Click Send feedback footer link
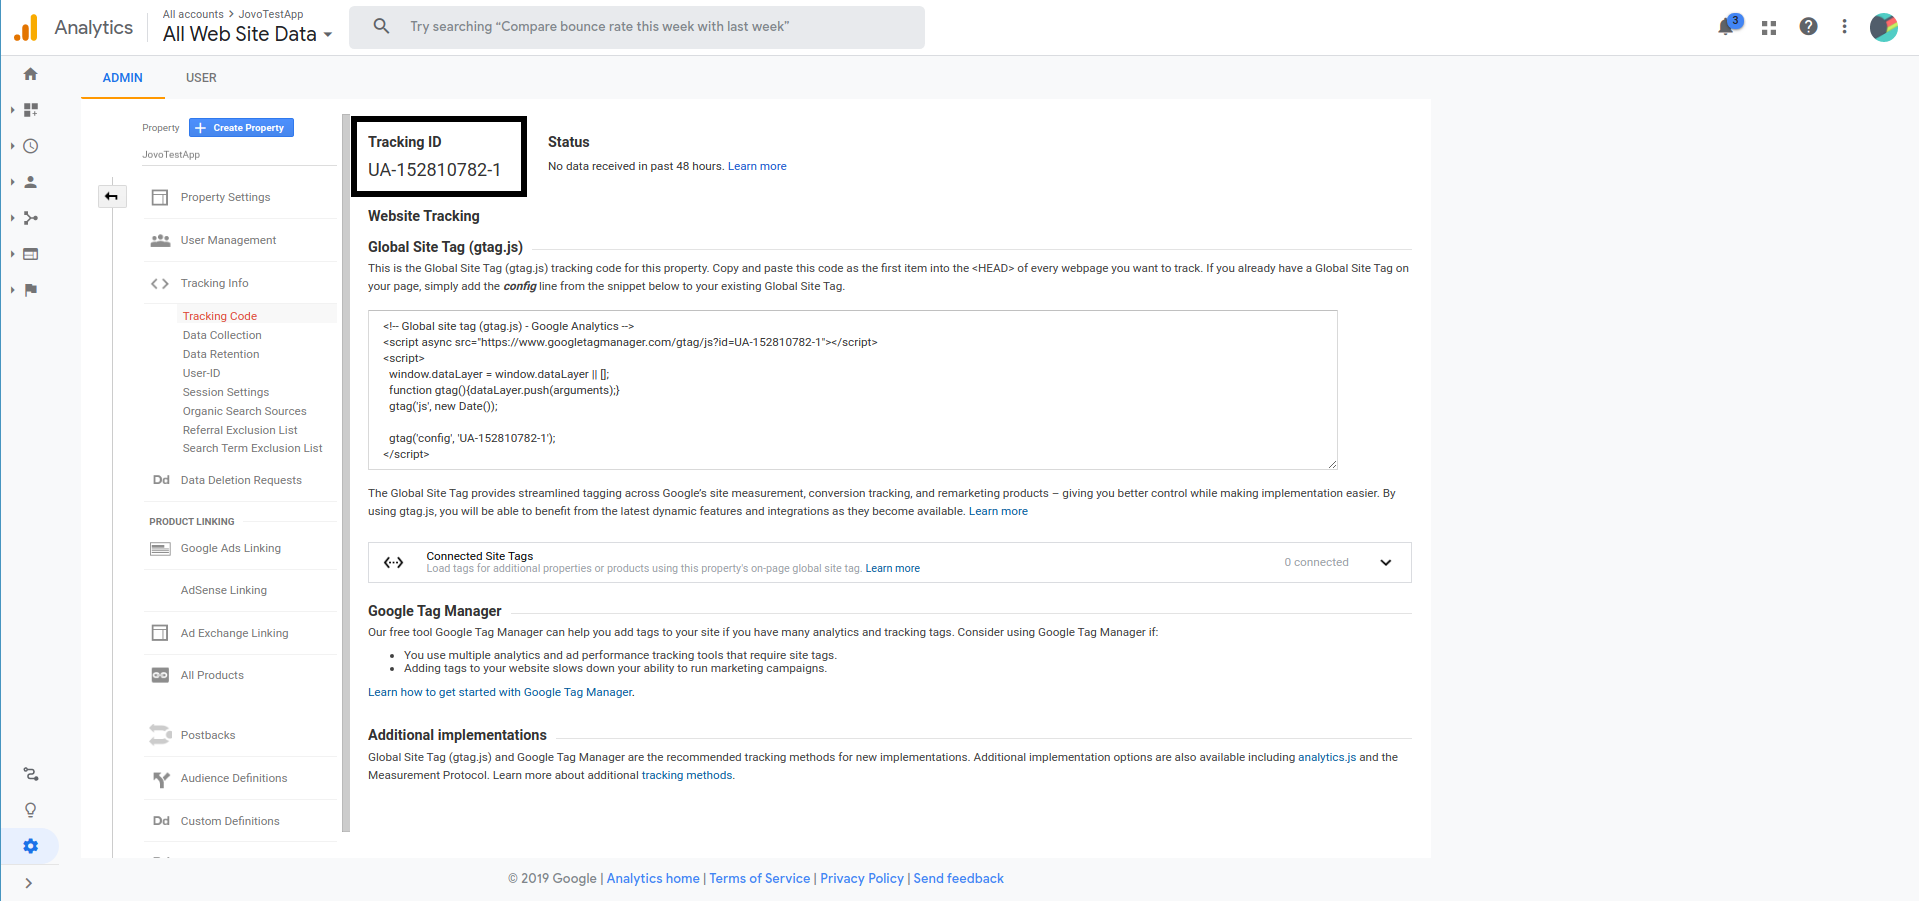The width and height of the screenshot is (1919, 901). pos(958,878)
